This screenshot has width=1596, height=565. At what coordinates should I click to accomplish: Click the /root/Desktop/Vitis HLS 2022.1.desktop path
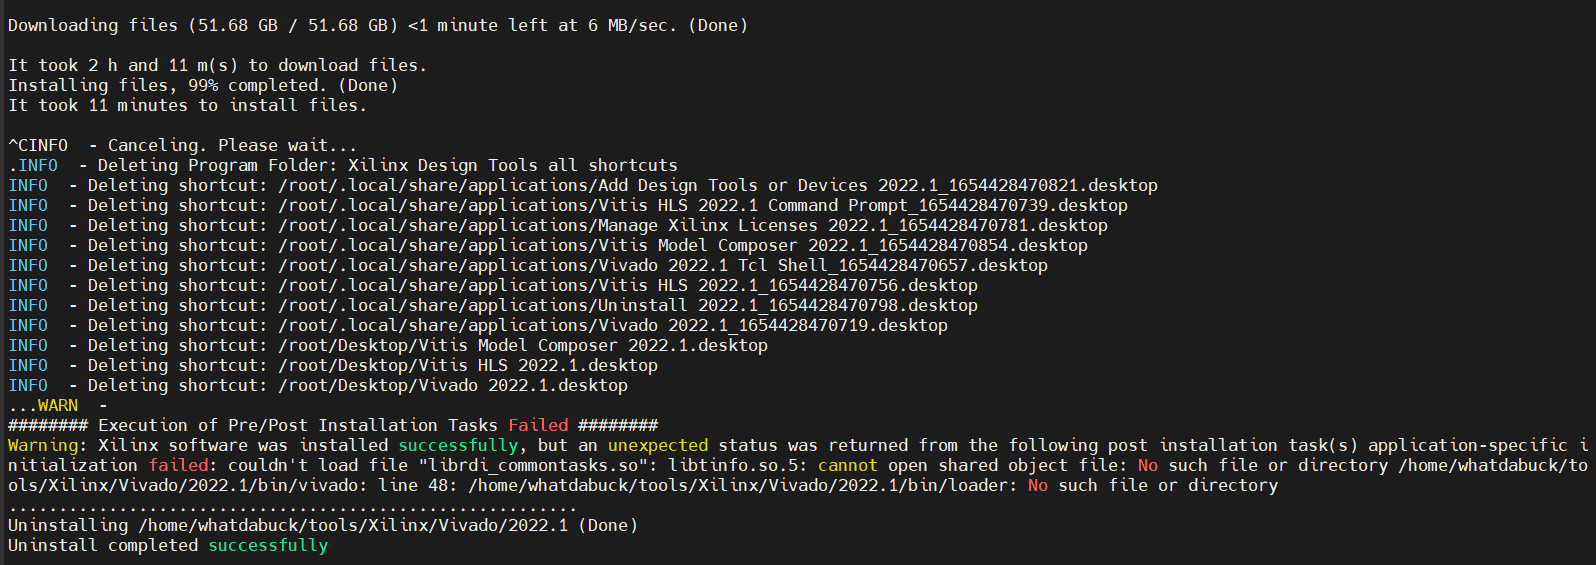coord(467,365)
